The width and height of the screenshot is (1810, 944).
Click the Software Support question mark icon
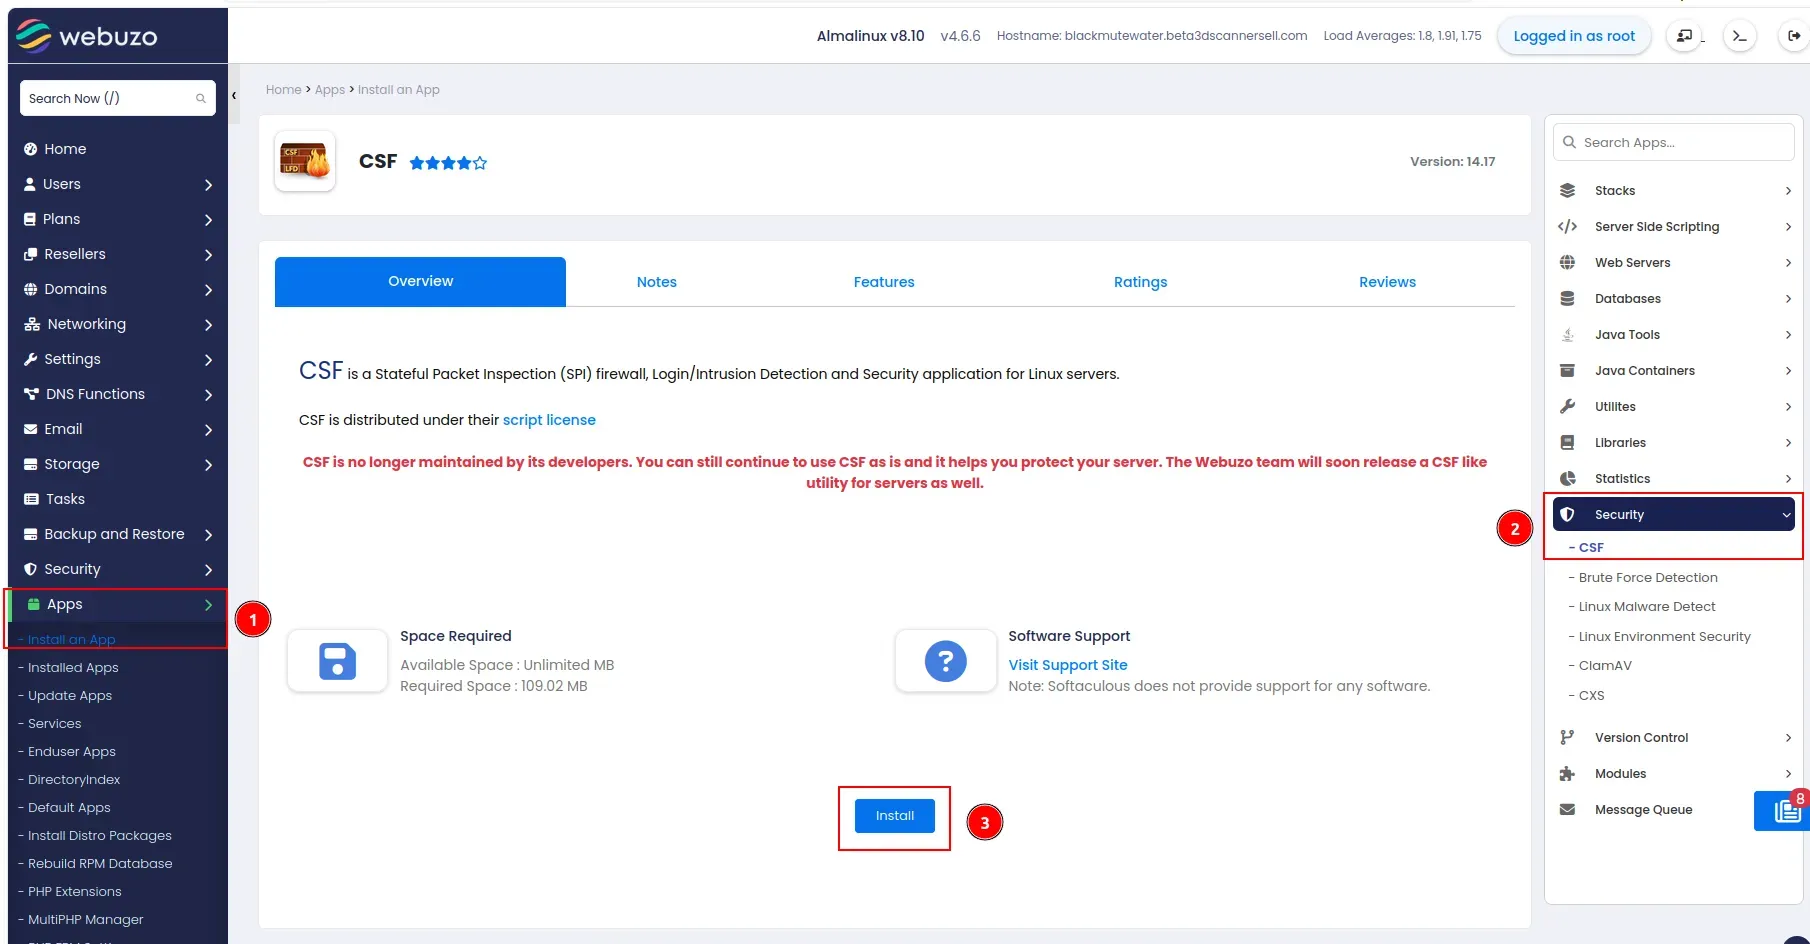coord(946,661)
